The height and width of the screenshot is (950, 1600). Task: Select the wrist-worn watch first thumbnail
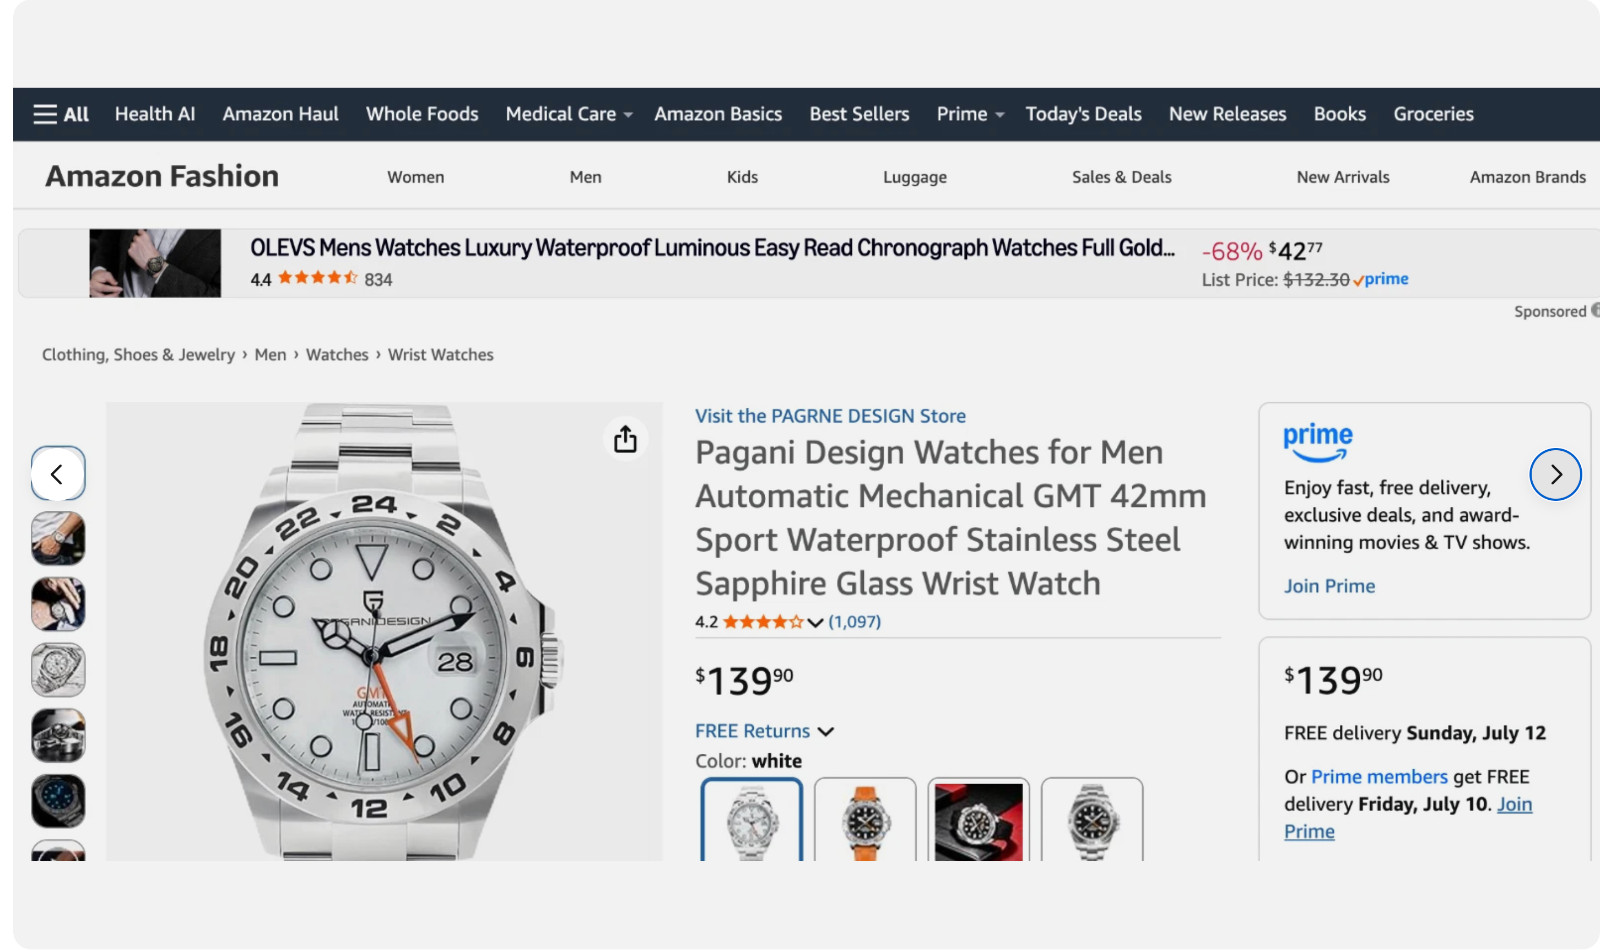coord(58,539)
